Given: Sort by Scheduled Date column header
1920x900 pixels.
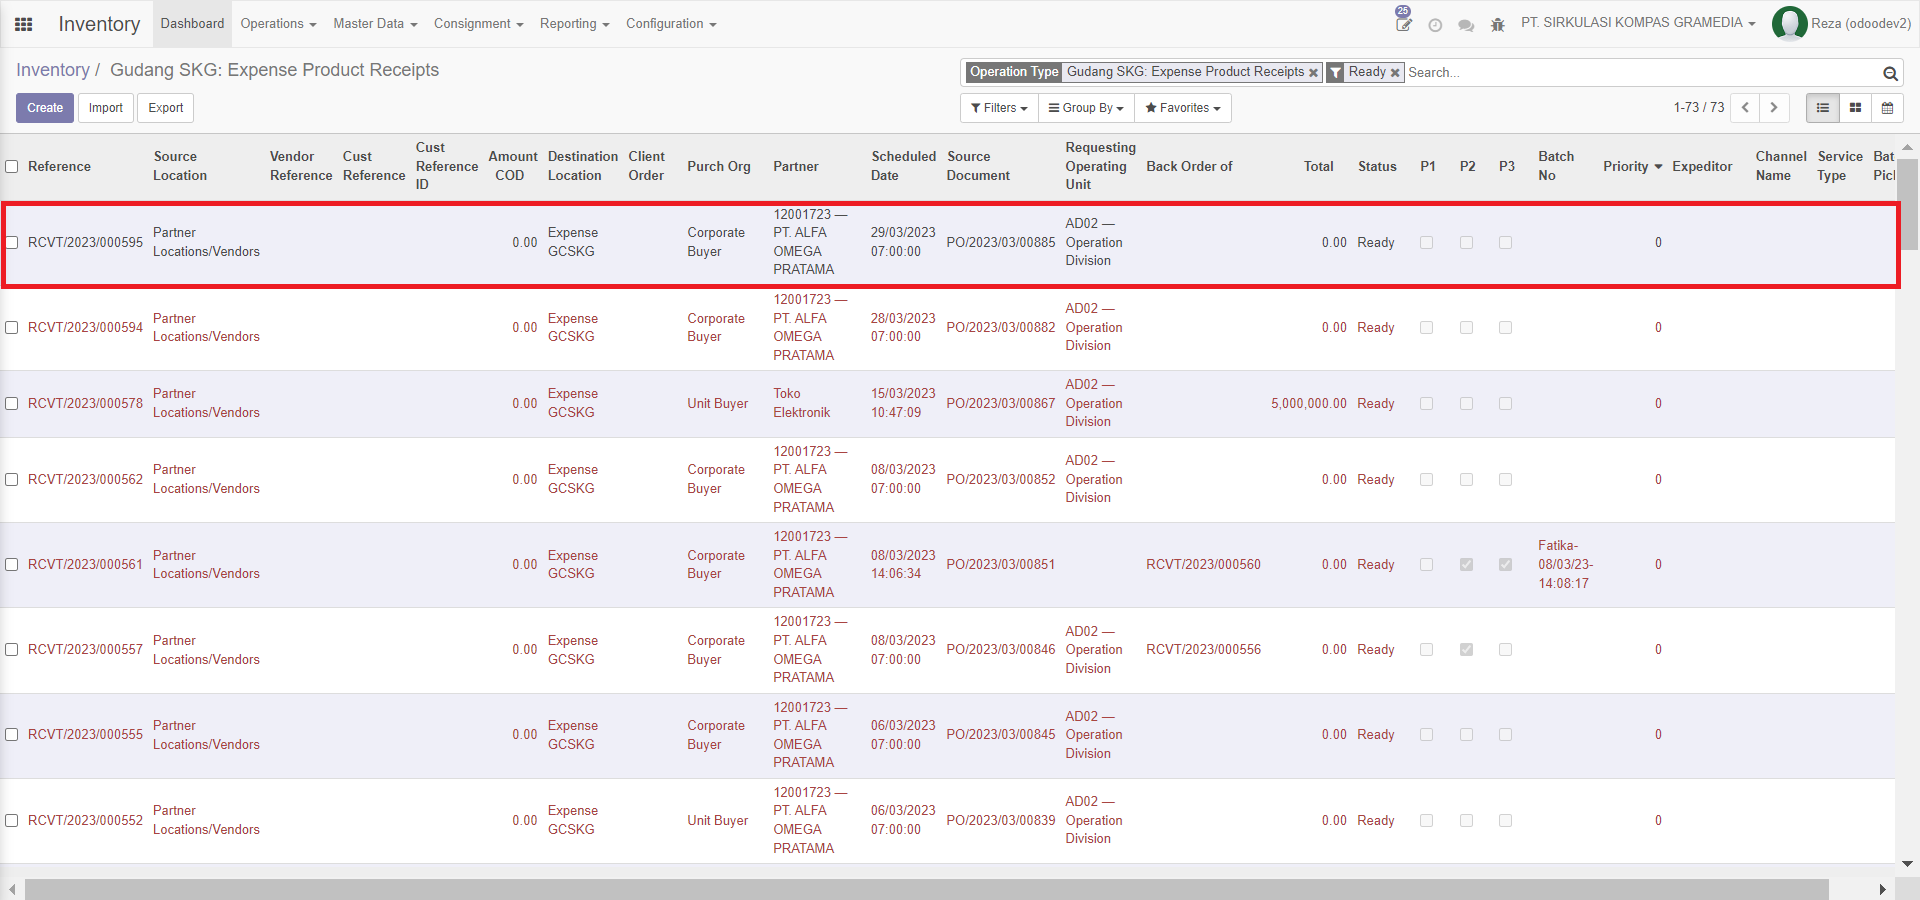Looking at the screenshot, I should click(903, 166).
